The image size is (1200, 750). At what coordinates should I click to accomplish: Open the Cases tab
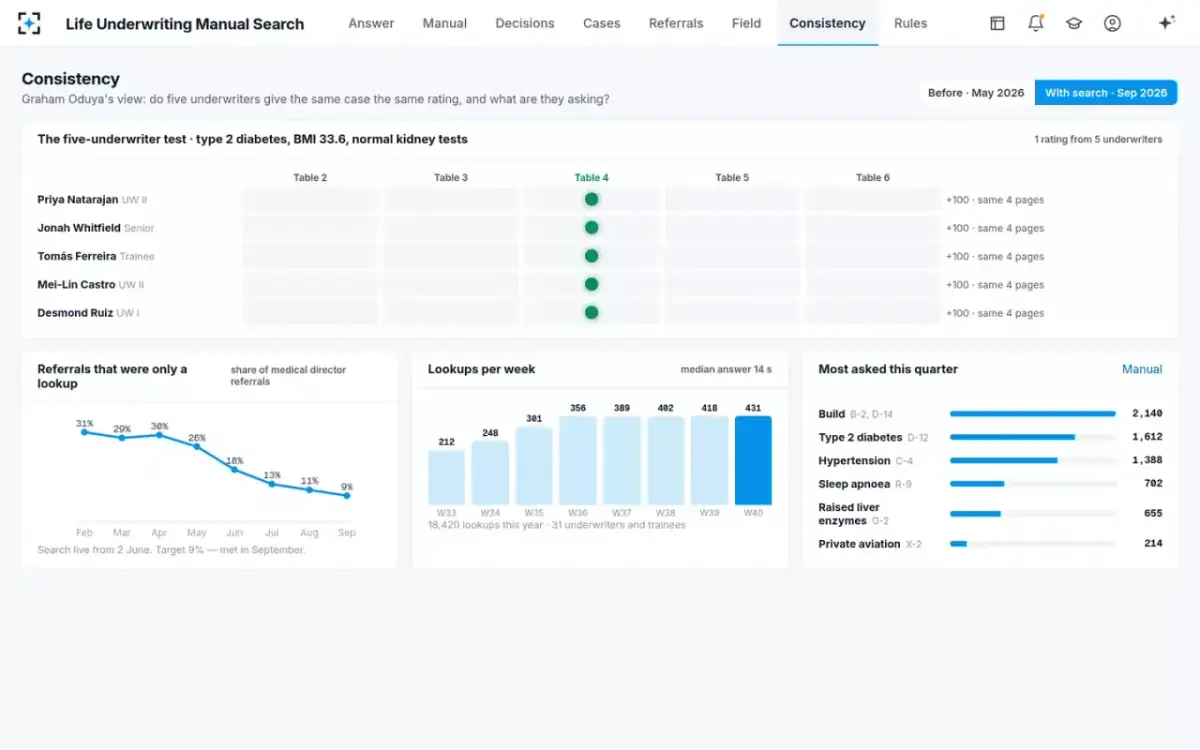[x=602, y=23]
